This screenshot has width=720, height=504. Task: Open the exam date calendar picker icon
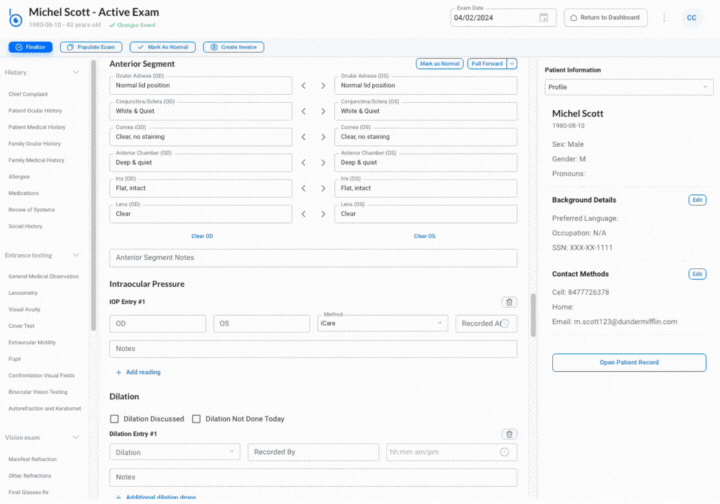tap(544, 18)
